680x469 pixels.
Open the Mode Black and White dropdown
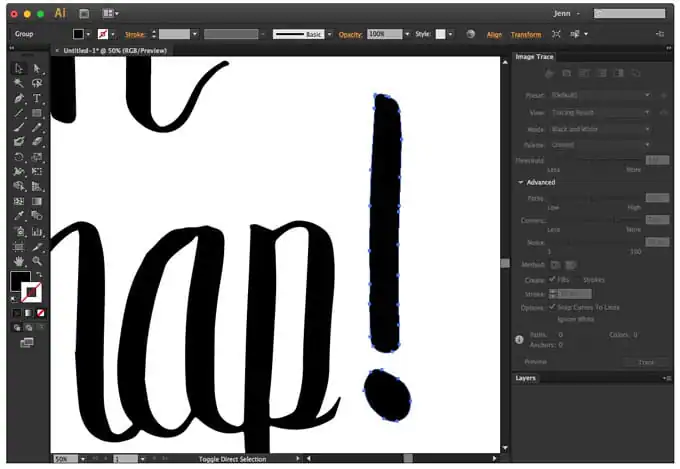coord(601,129)
